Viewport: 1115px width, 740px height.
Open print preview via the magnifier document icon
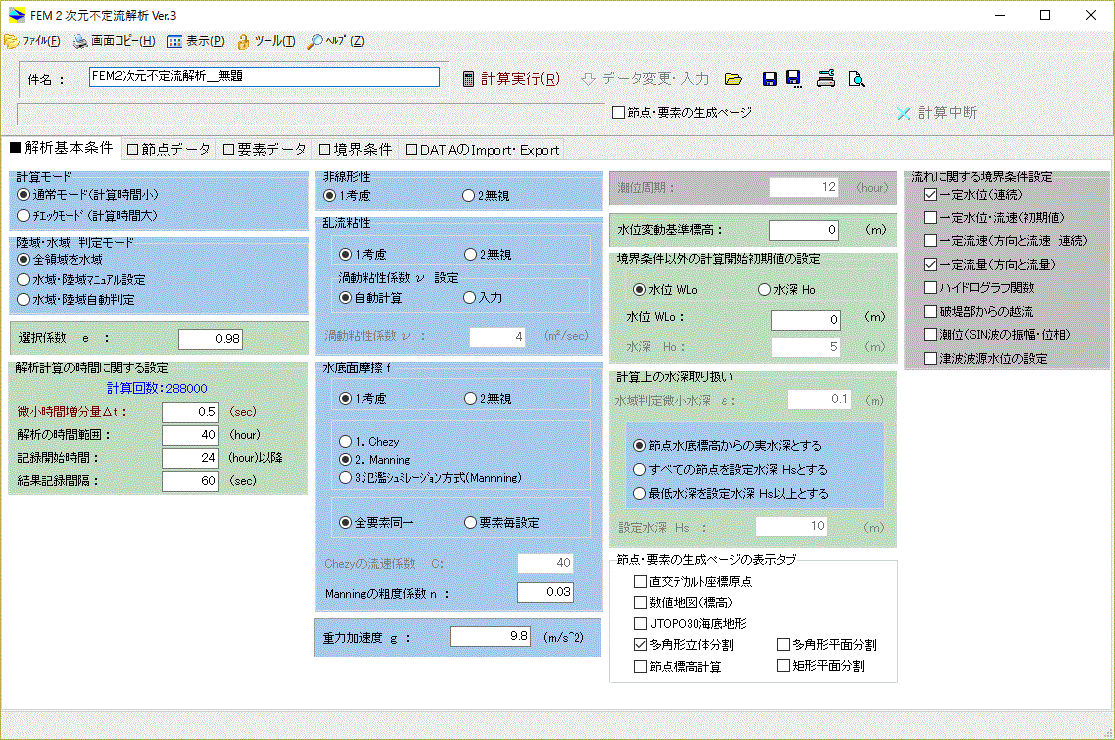856,78
